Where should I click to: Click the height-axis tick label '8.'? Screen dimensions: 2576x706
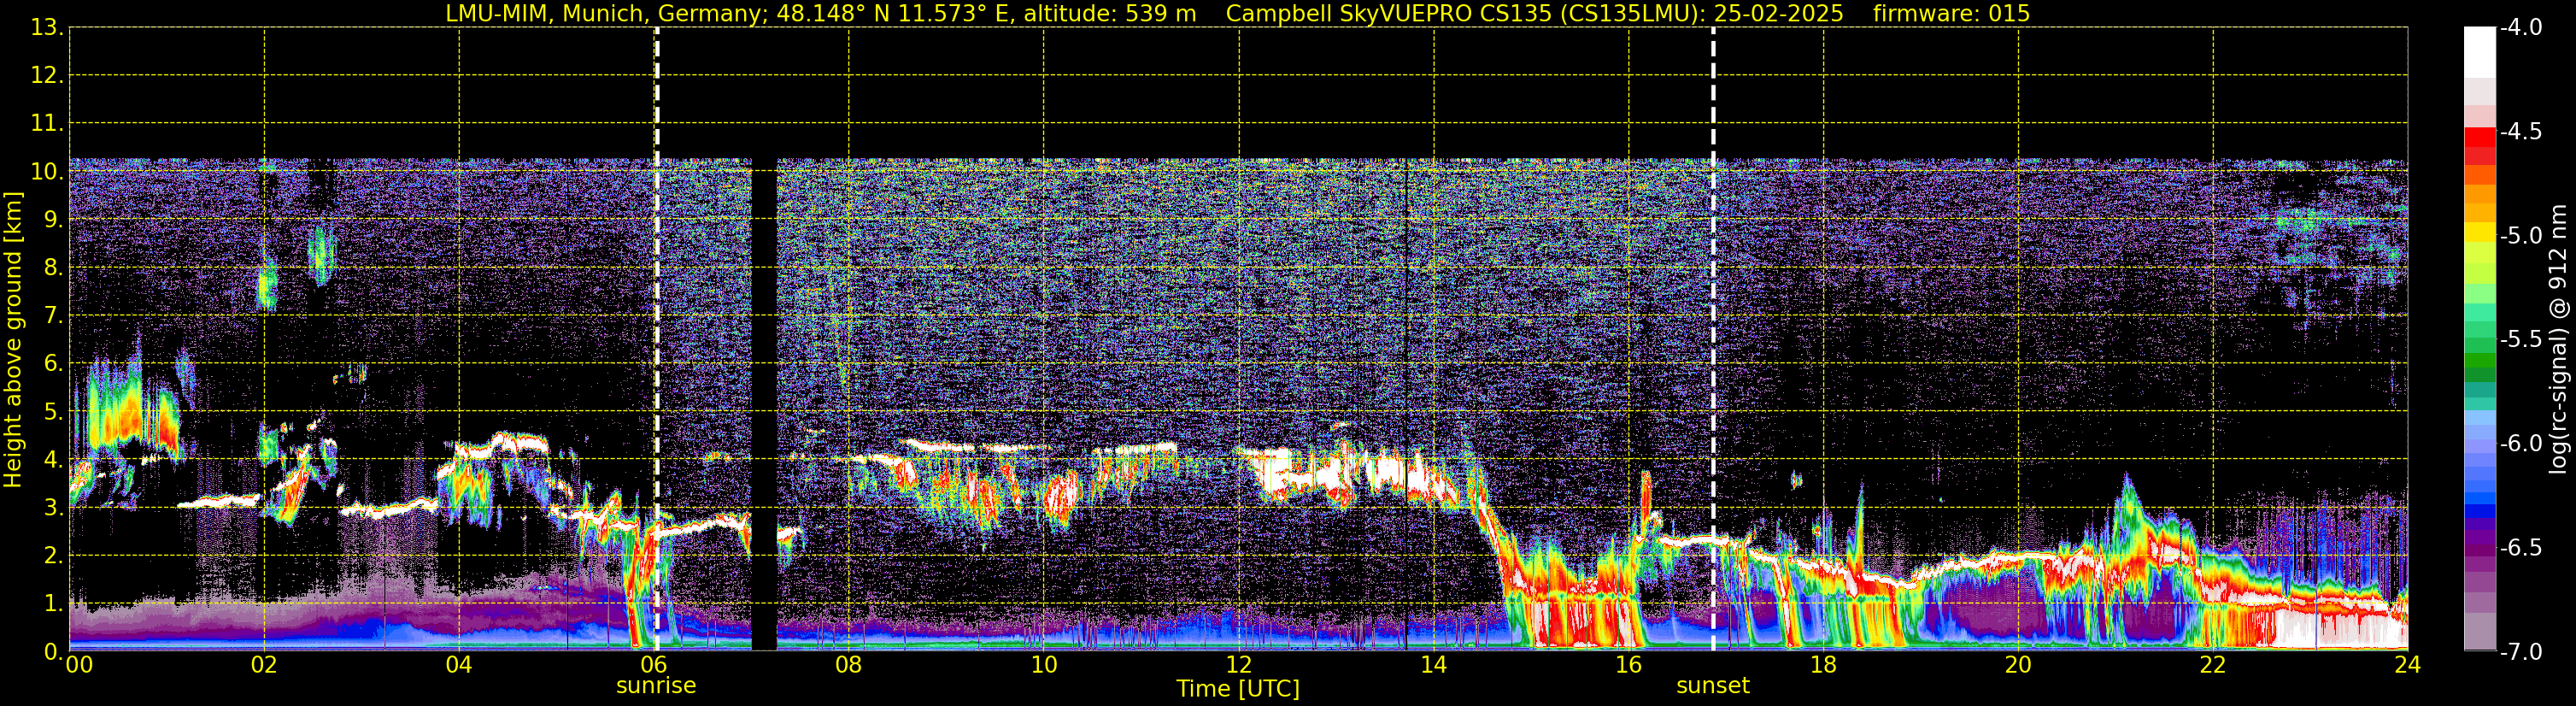53,268
